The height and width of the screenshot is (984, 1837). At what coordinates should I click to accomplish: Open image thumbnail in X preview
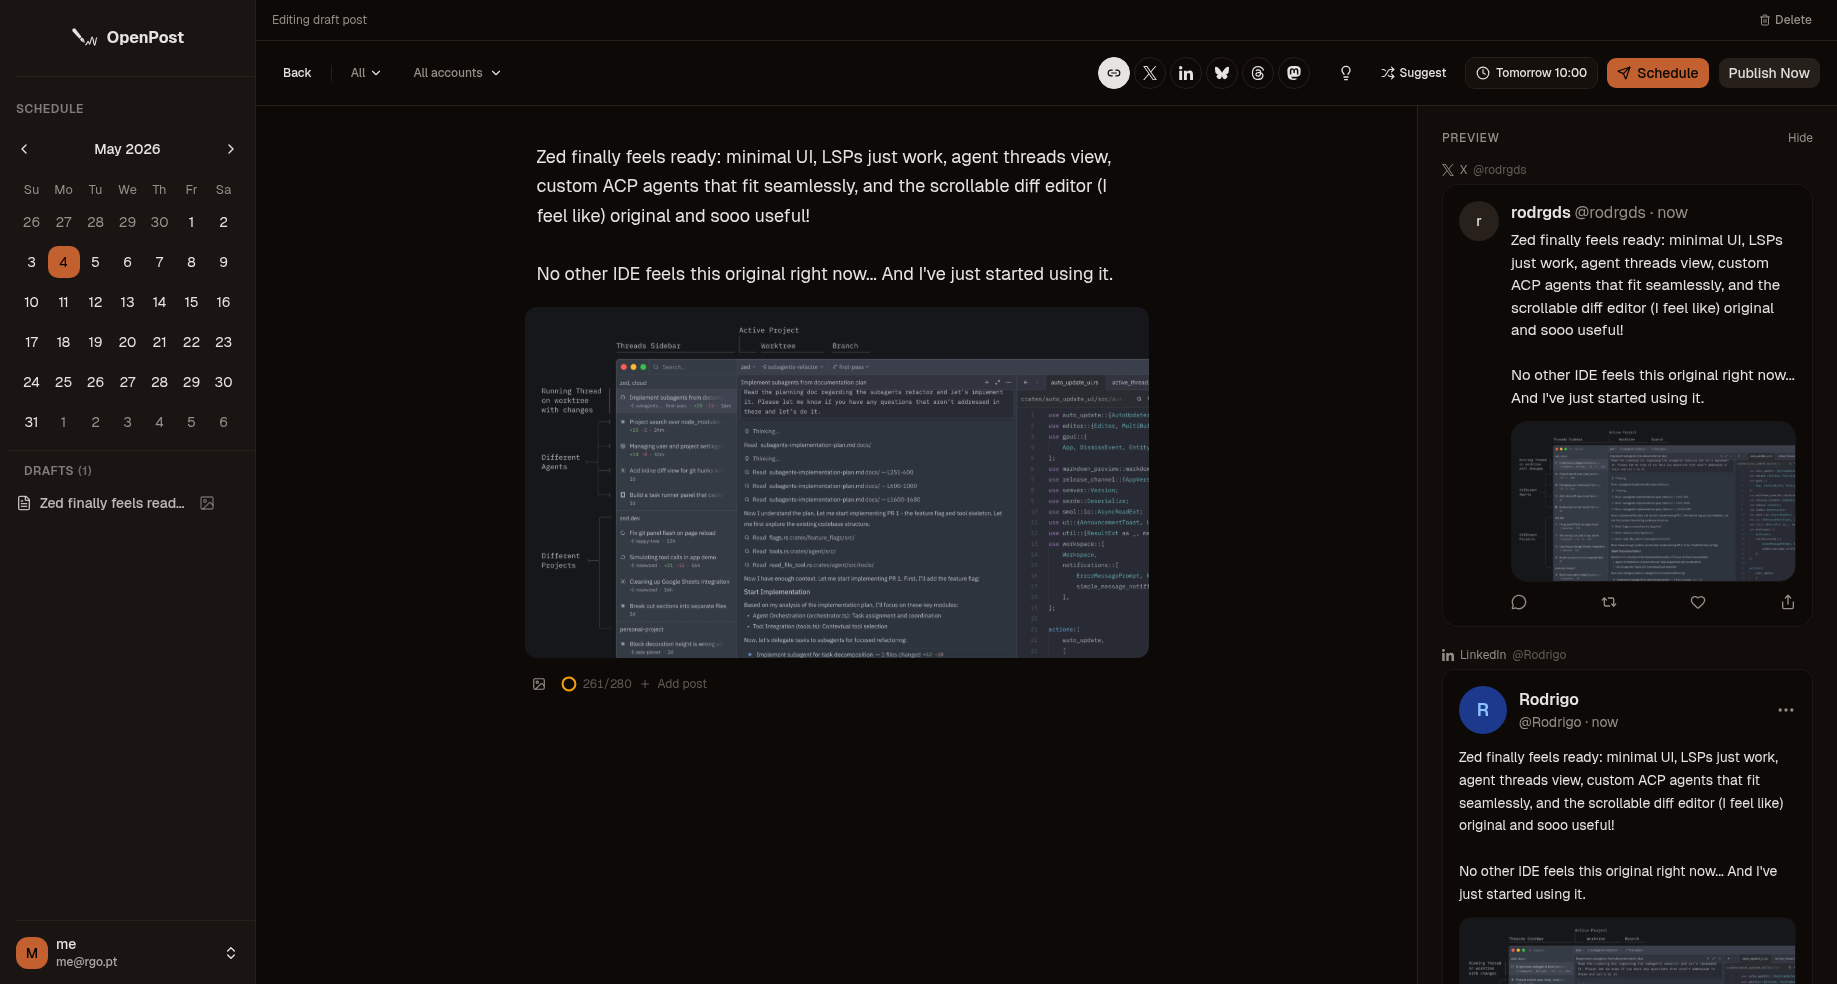tap(1653, 501)
